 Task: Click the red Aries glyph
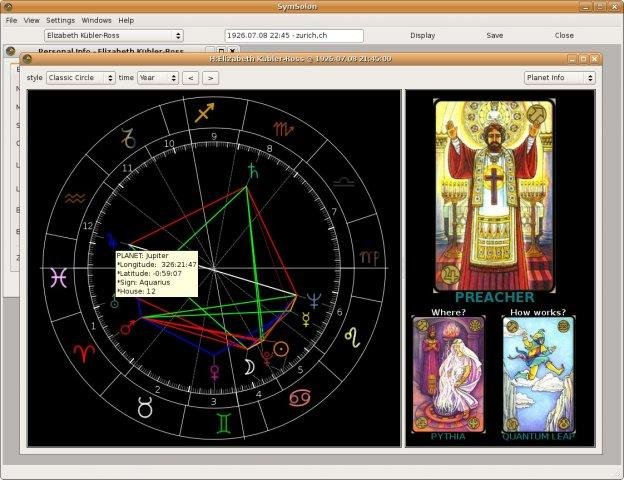[84, 353]
